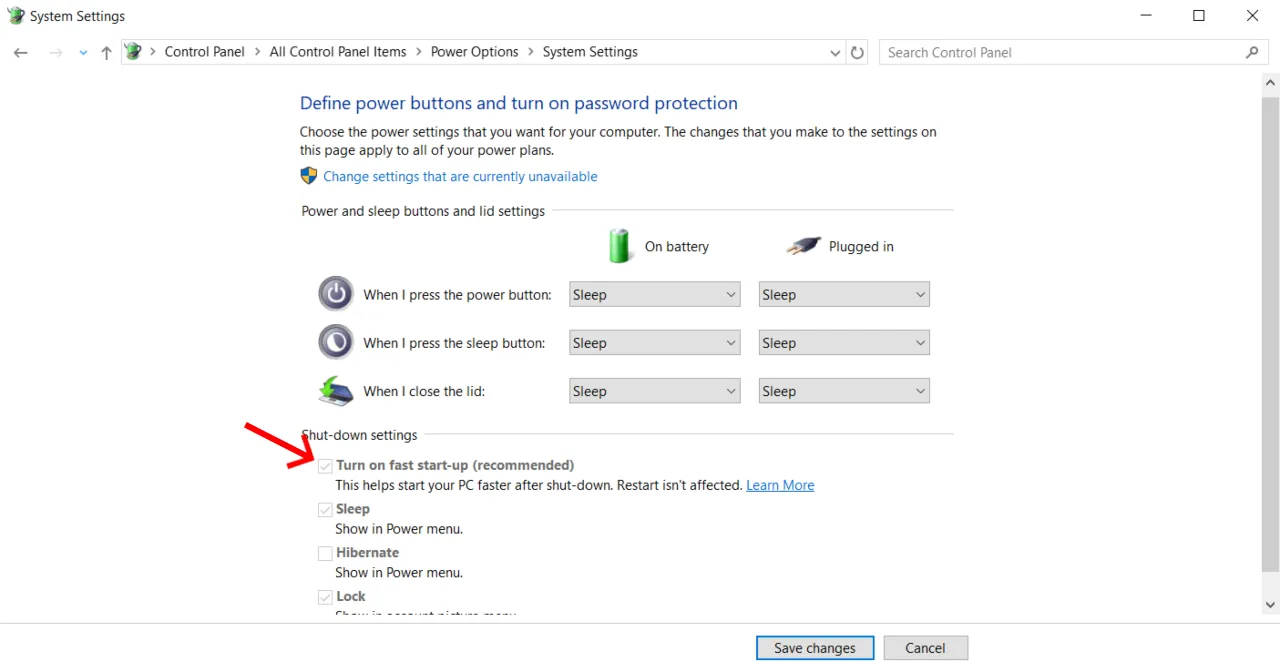Click the up navigation arrow
Image resolution: width=1280 pixels, height=662 pixels.
point(106,52)
